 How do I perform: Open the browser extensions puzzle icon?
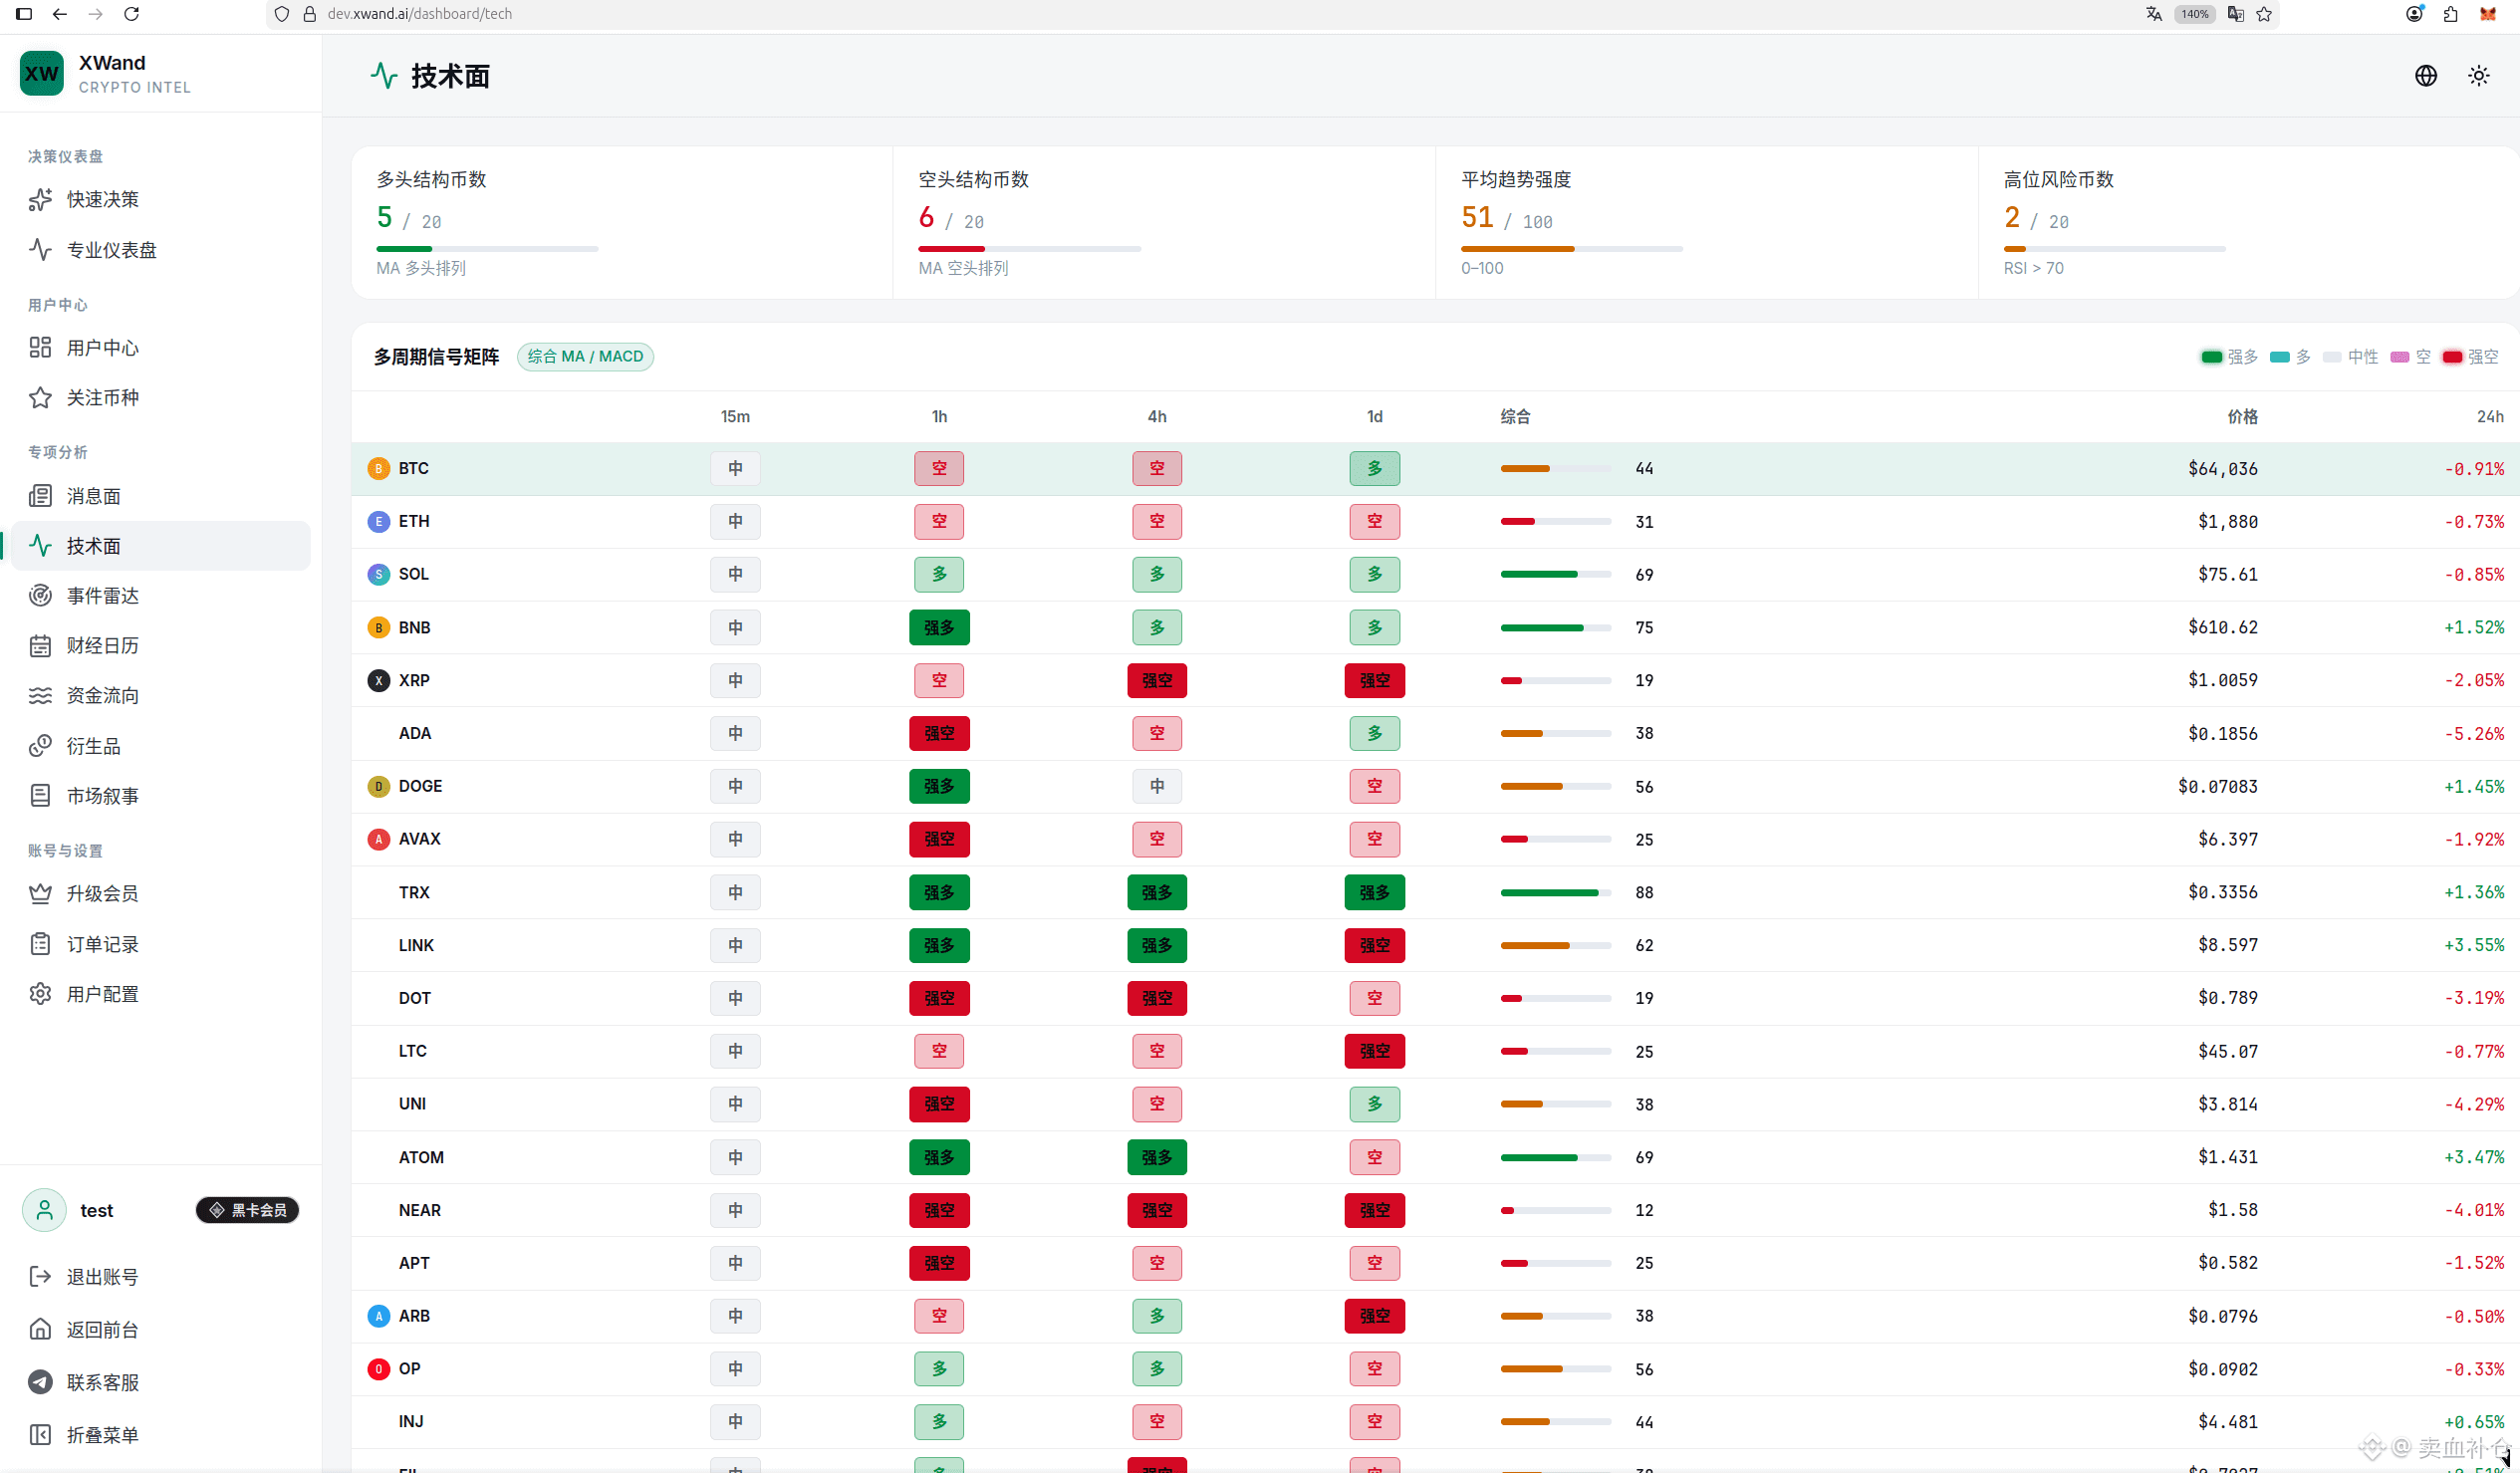tap(2450, 14)
